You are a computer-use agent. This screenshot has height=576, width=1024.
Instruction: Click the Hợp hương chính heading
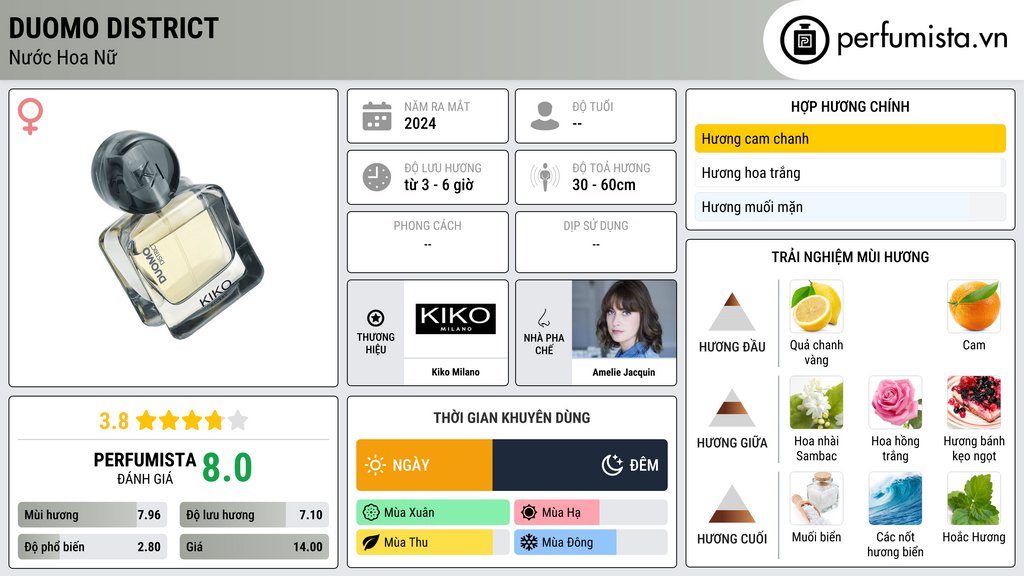pyautogui.click(x=850, y=106)
